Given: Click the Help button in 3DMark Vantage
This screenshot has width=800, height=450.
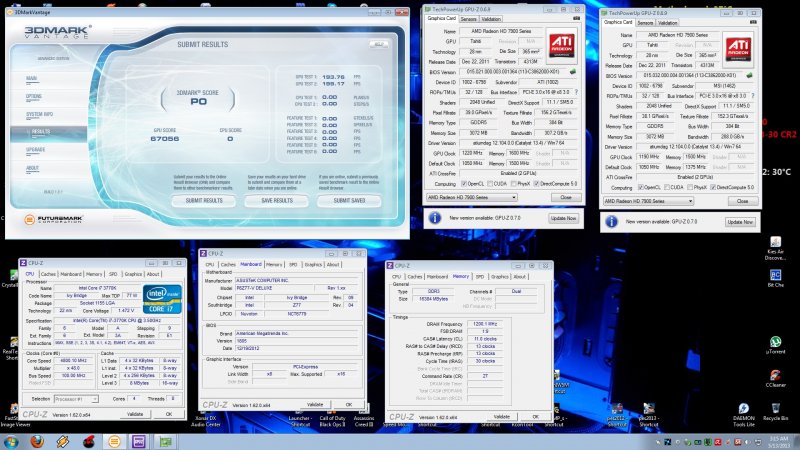Looking at the screenshot, I should (x=379, y=44).
